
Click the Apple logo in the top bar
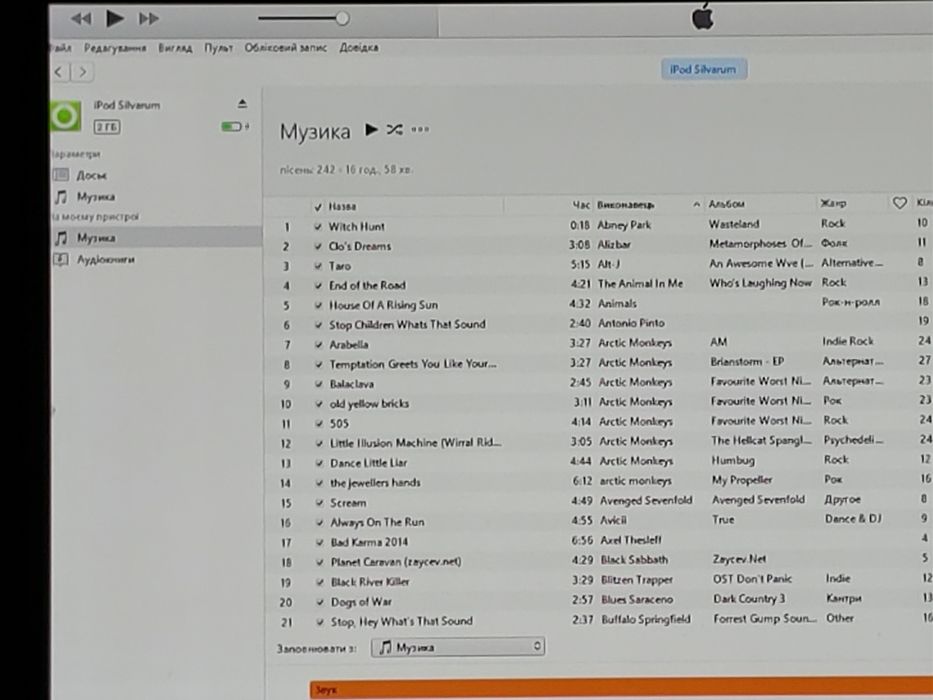point(703,16)
